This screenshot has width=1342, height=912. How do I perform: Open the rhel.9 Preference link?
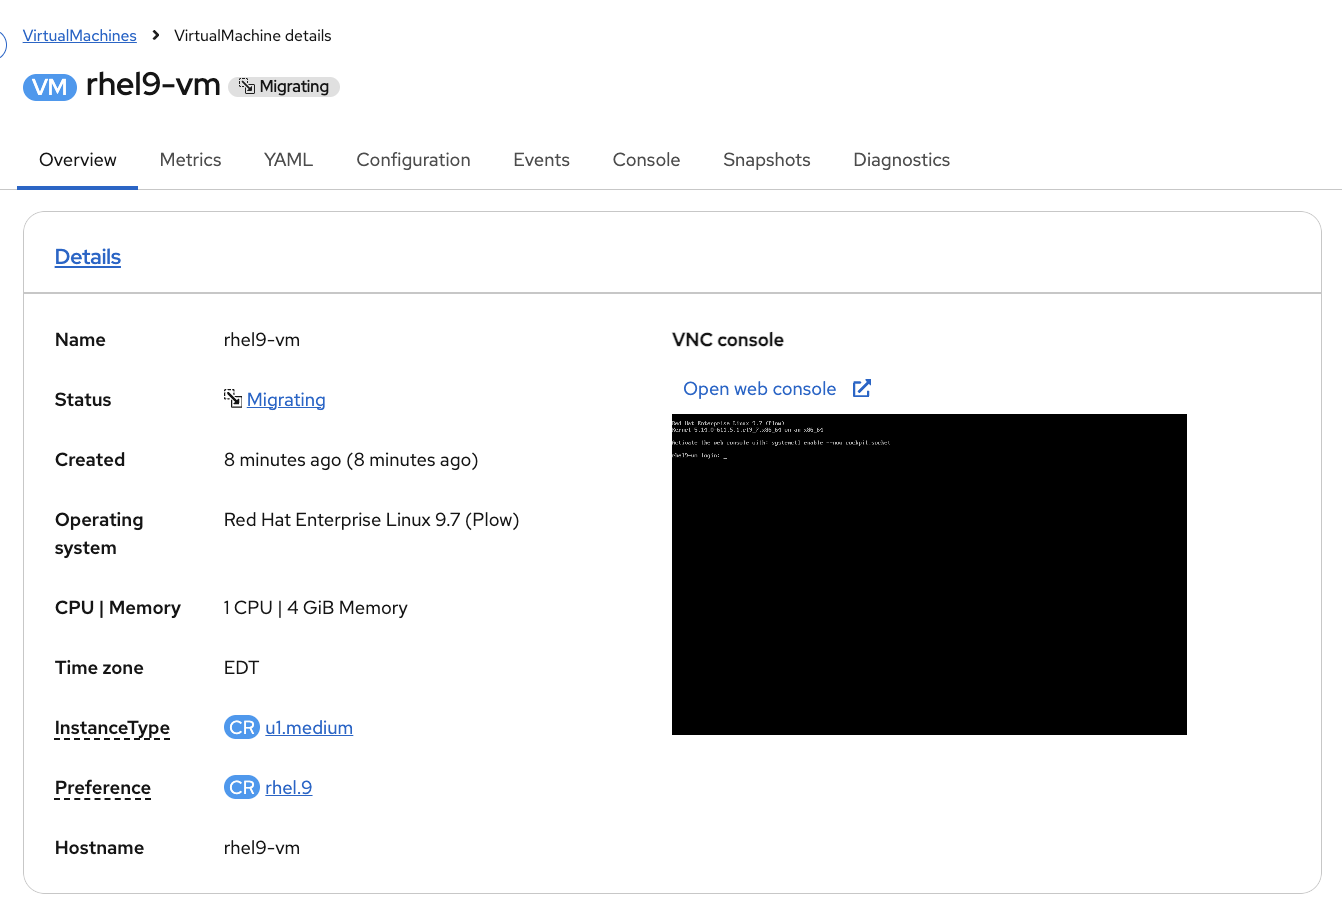[288, 787]
